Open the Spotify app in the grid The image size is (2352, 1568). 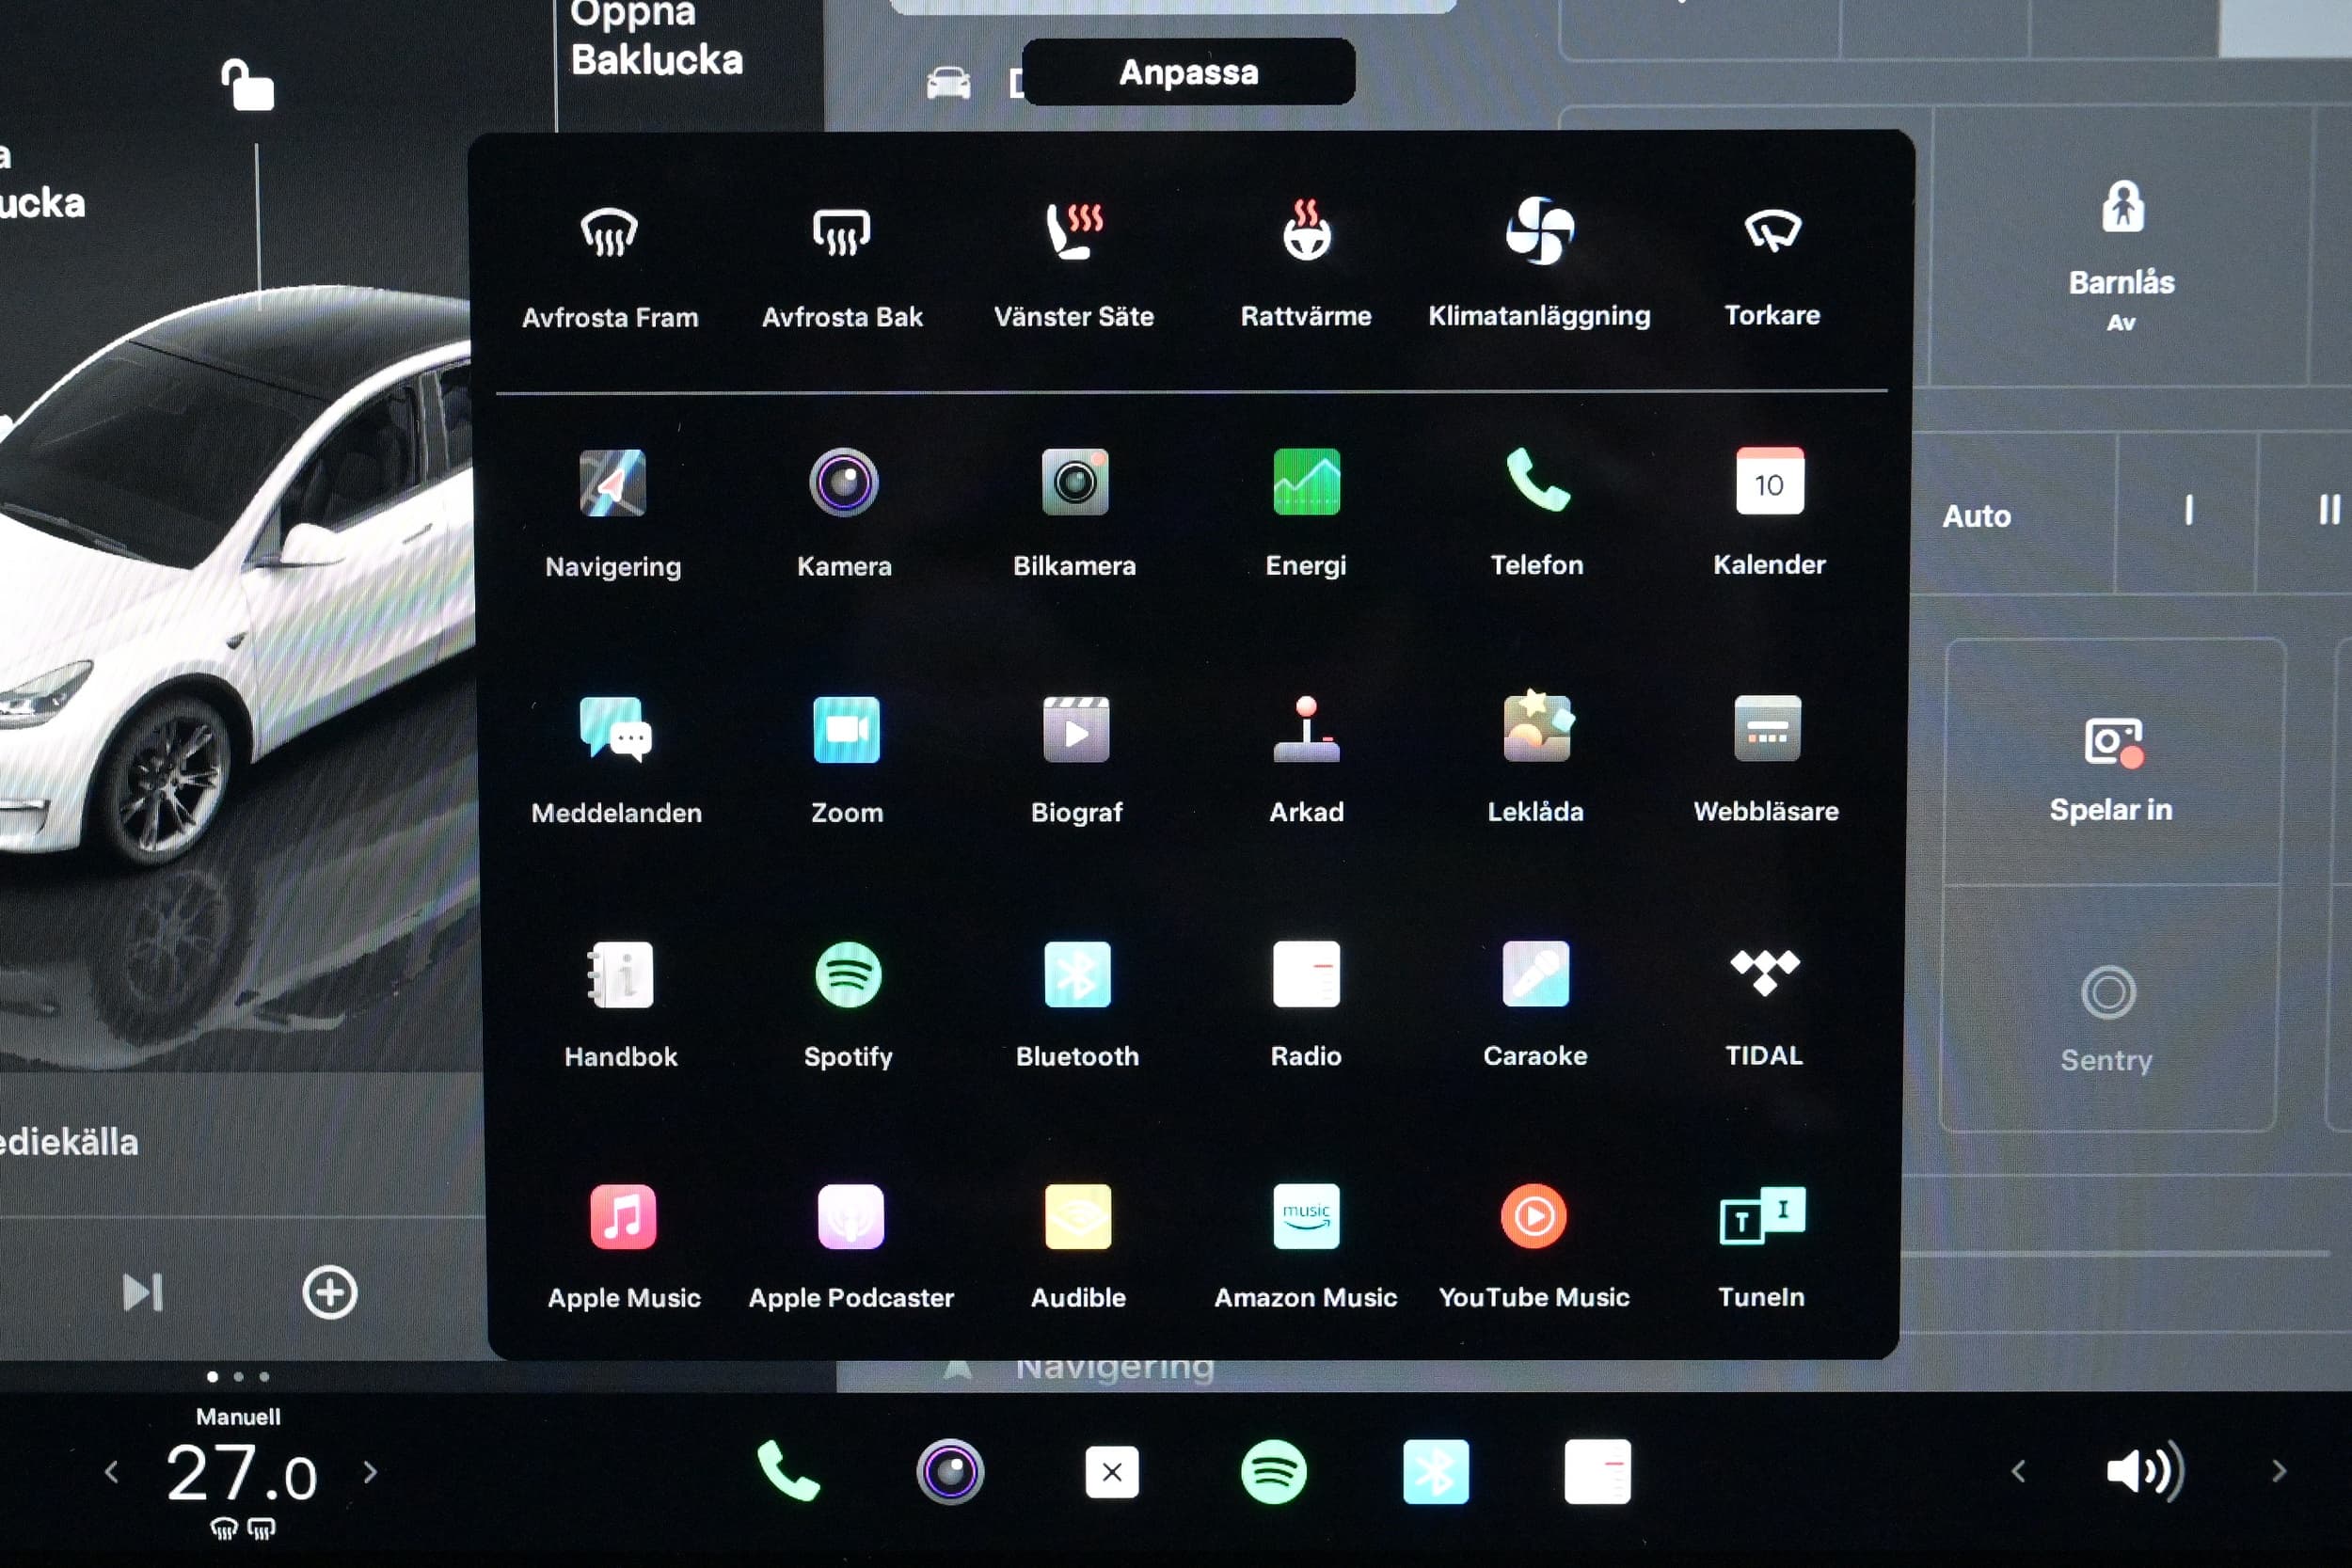848,976
